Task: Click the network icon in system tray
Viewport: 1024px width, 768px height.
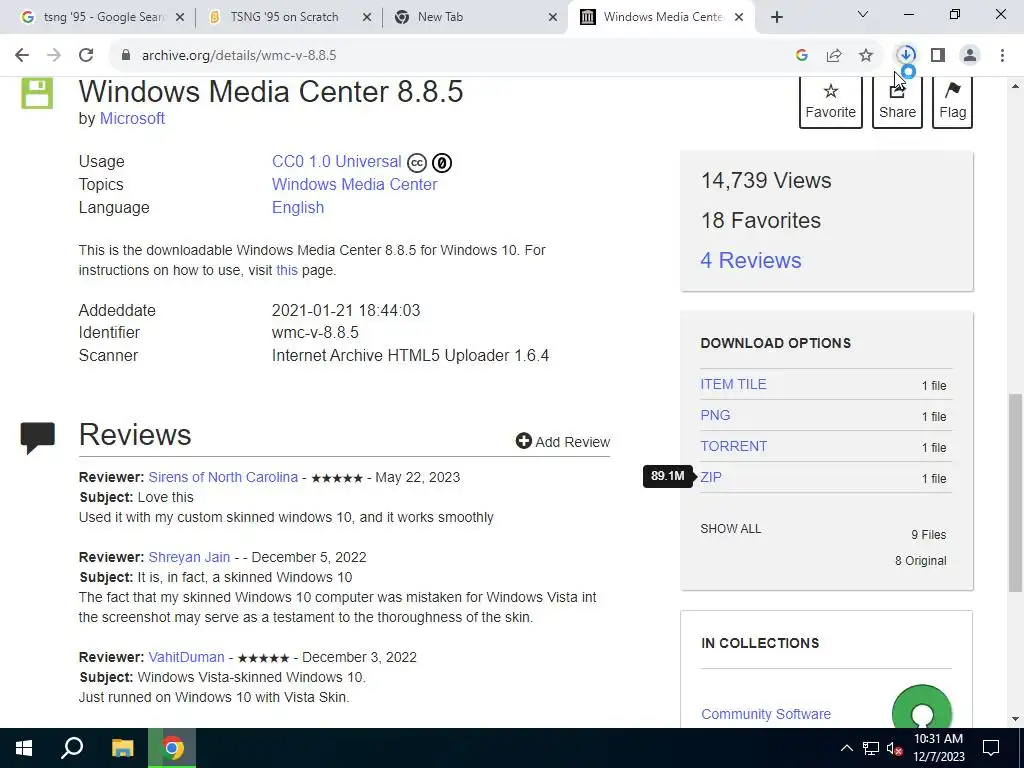Action: [x=871, y=748]
